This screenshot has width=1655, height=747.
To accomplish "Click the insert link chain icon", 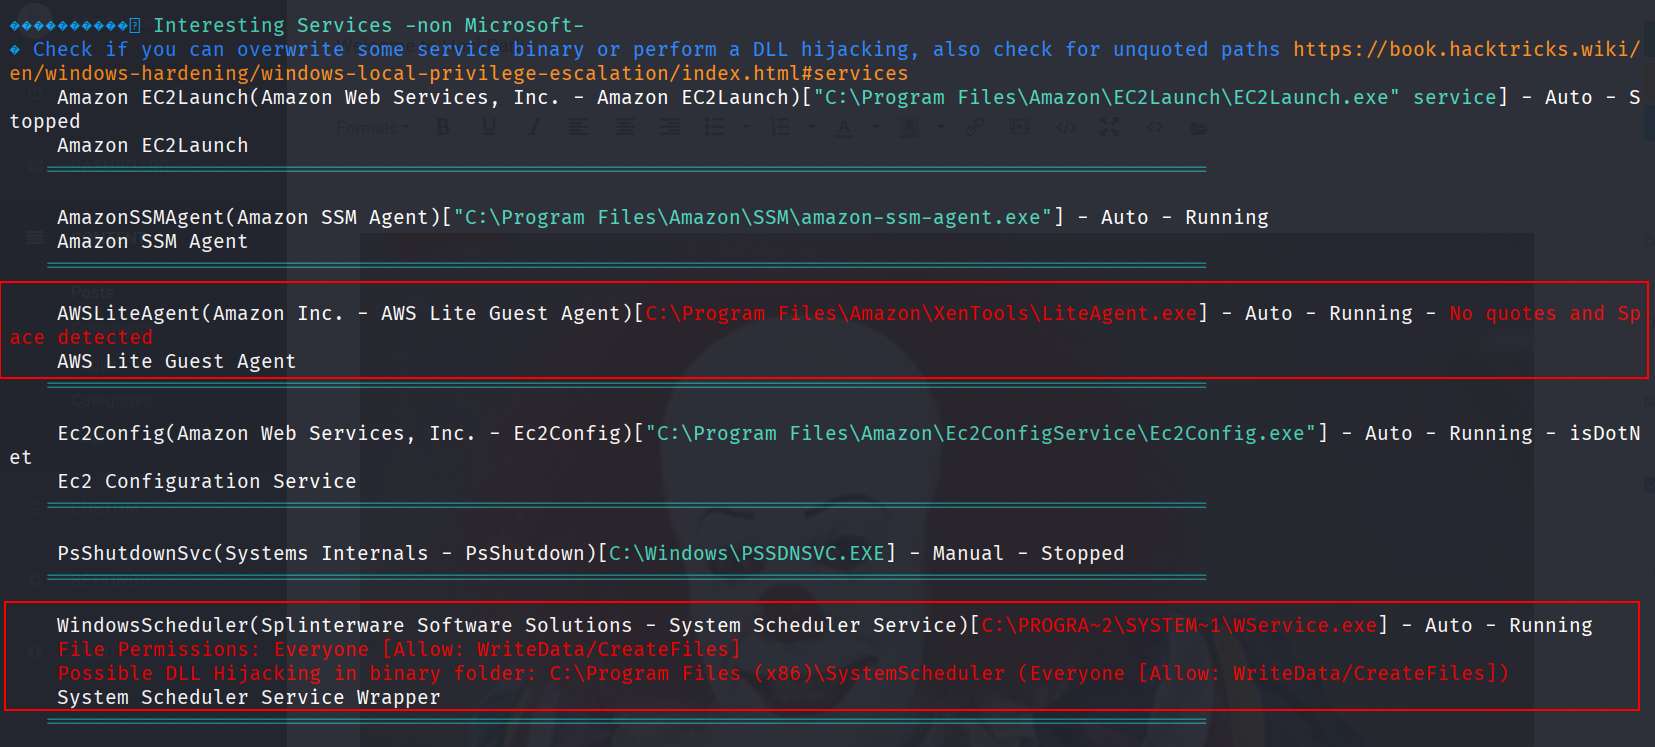I will click(974, 127).
